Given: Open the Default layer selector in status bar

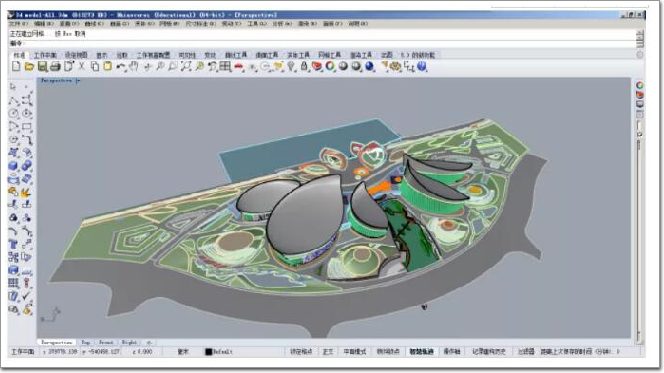Looking at the screenshot, I should click(220, 351).
